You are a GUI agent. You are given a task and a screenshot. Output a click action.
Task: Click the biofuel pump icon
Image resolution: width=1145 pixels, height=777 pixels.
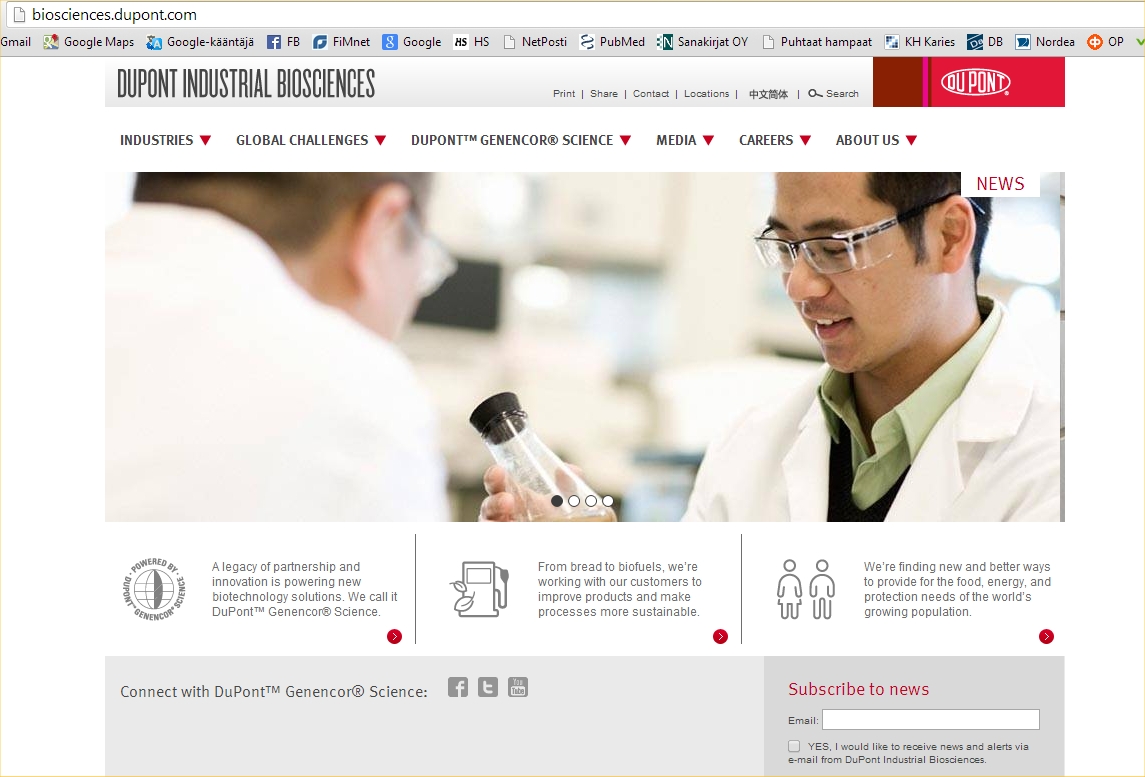coord(478,589)
